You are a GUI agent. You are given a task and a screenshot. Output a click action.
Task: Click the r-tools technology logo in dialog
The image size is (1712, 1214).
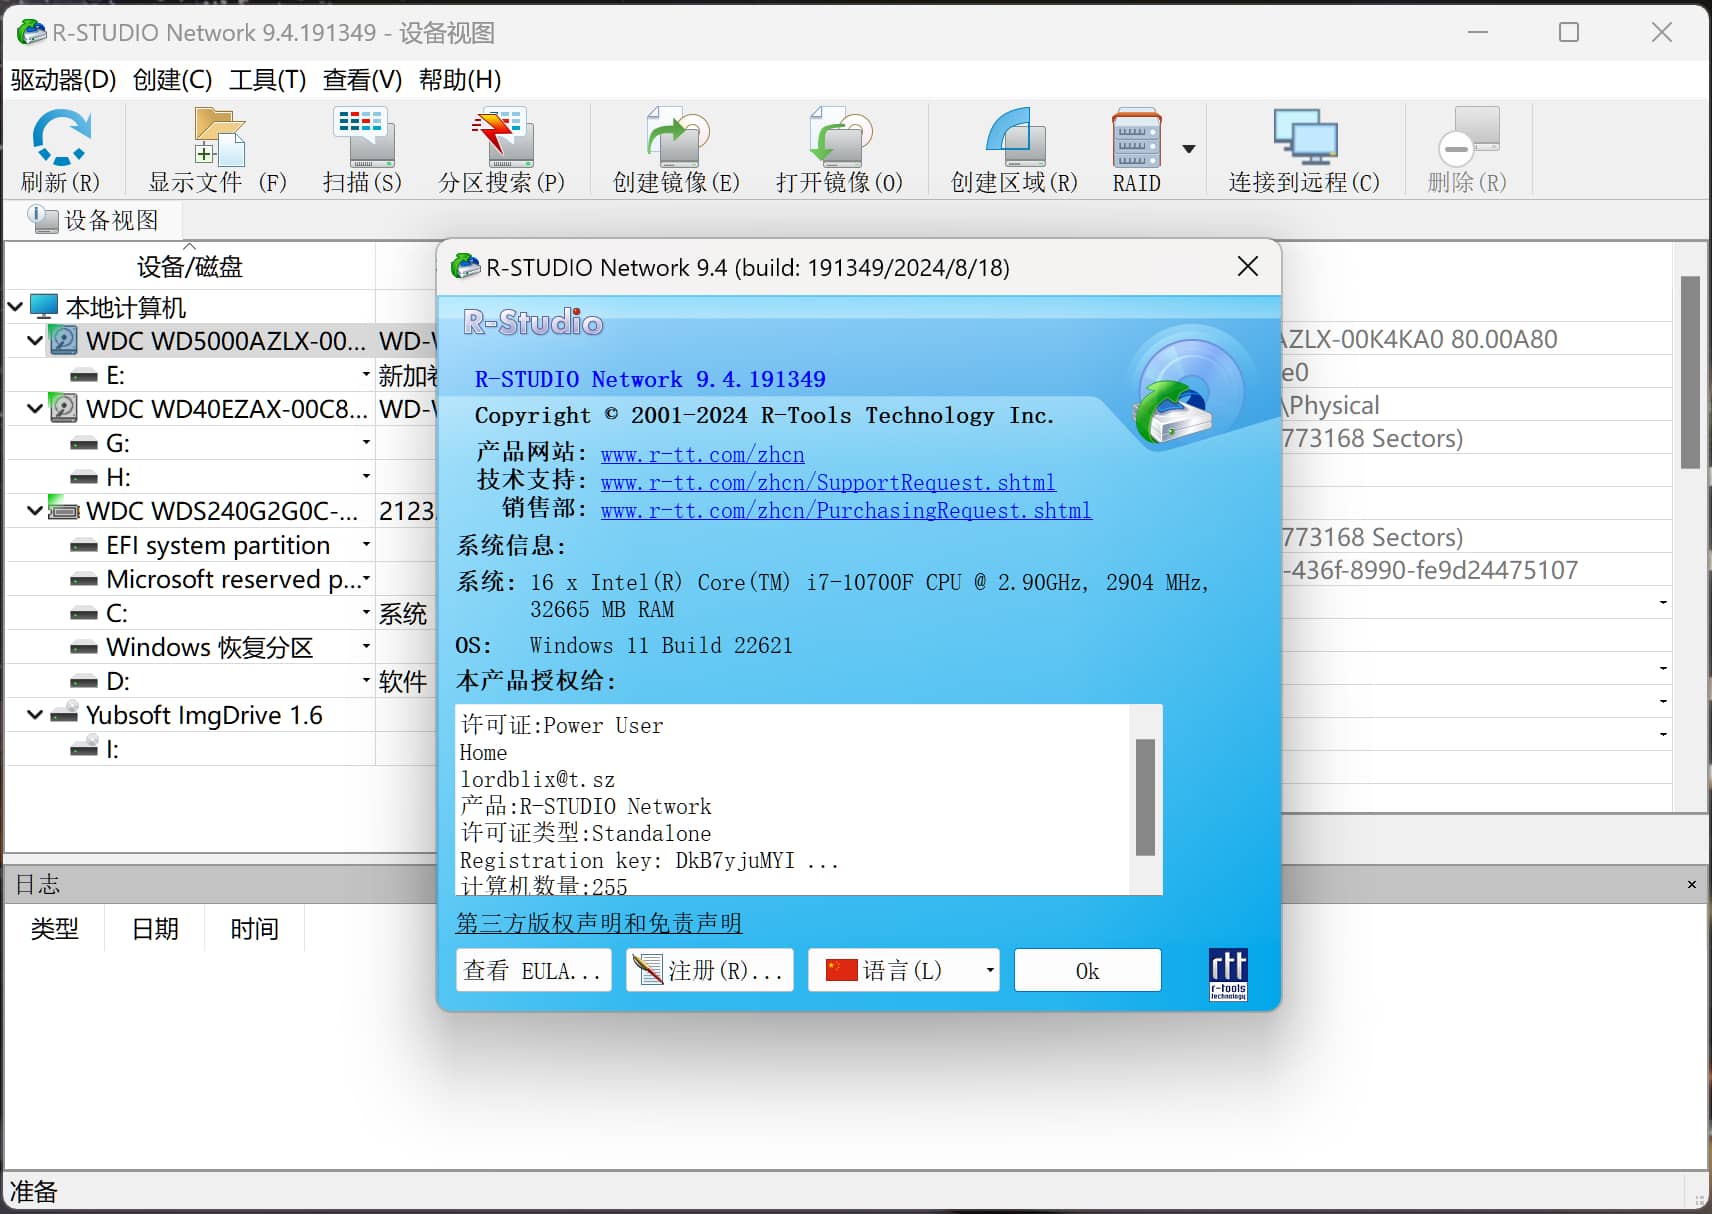(x=1227, y=971)
